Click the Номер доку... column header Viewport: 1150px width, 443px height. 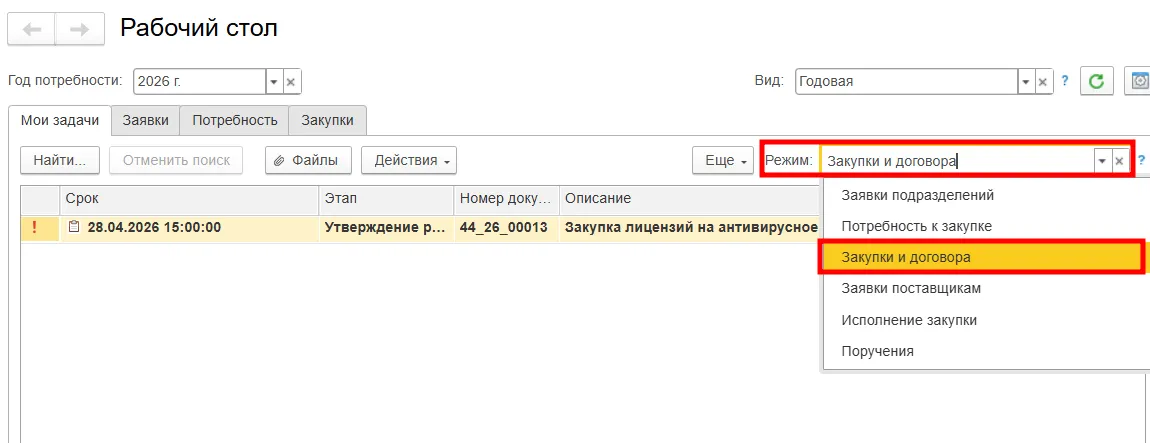click(x=507, y=199)
